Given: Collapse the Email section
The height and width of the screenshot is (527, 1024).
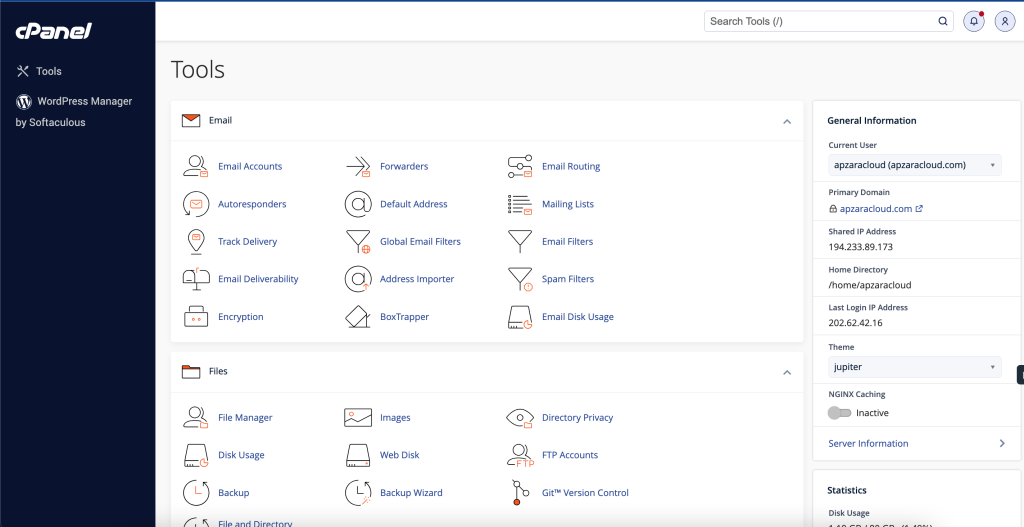Looking at the screenshot, I should (787, 121).
